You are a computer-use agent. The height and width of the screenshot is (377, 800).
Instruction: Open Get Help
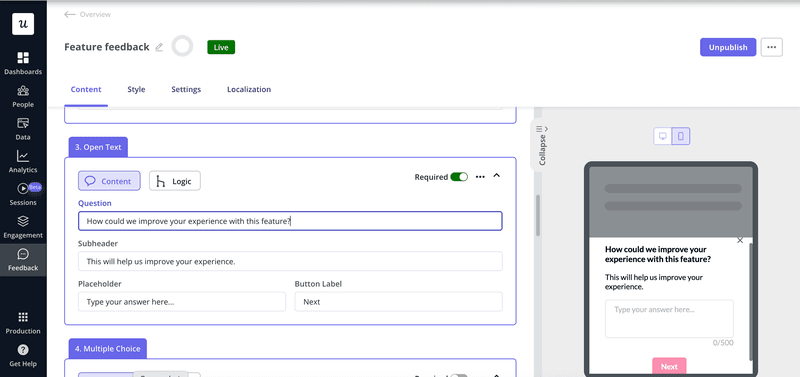point(23,356)
